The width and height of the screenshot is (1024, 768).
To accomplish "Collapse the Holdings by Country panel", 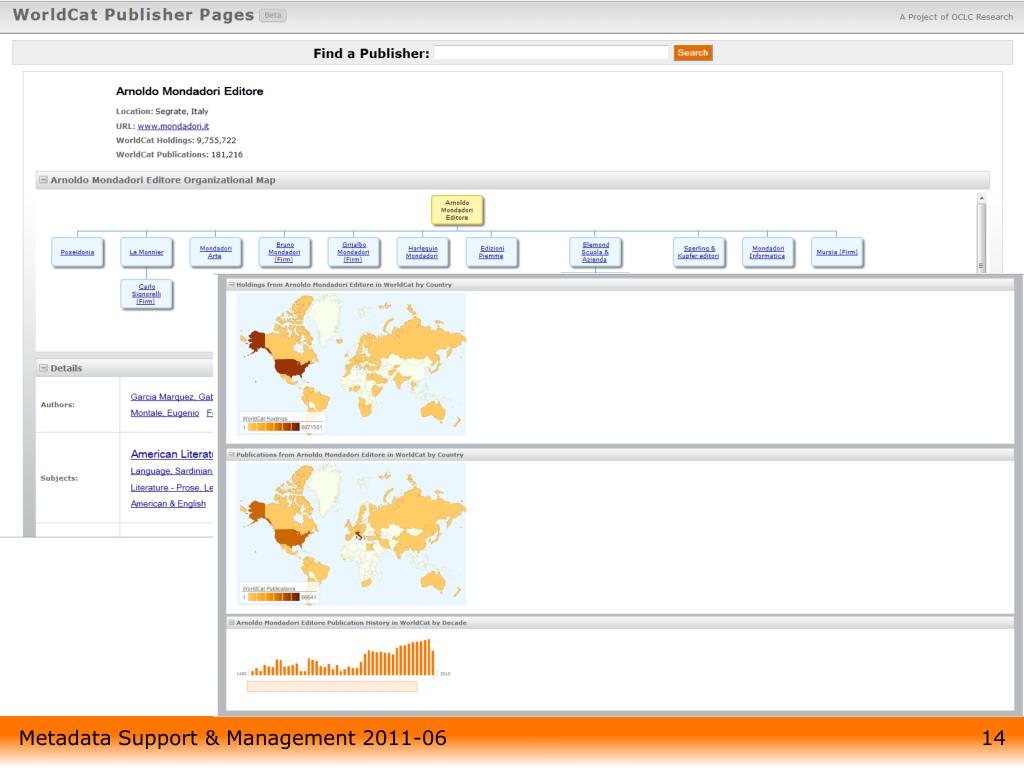I will tap(231, 285).
